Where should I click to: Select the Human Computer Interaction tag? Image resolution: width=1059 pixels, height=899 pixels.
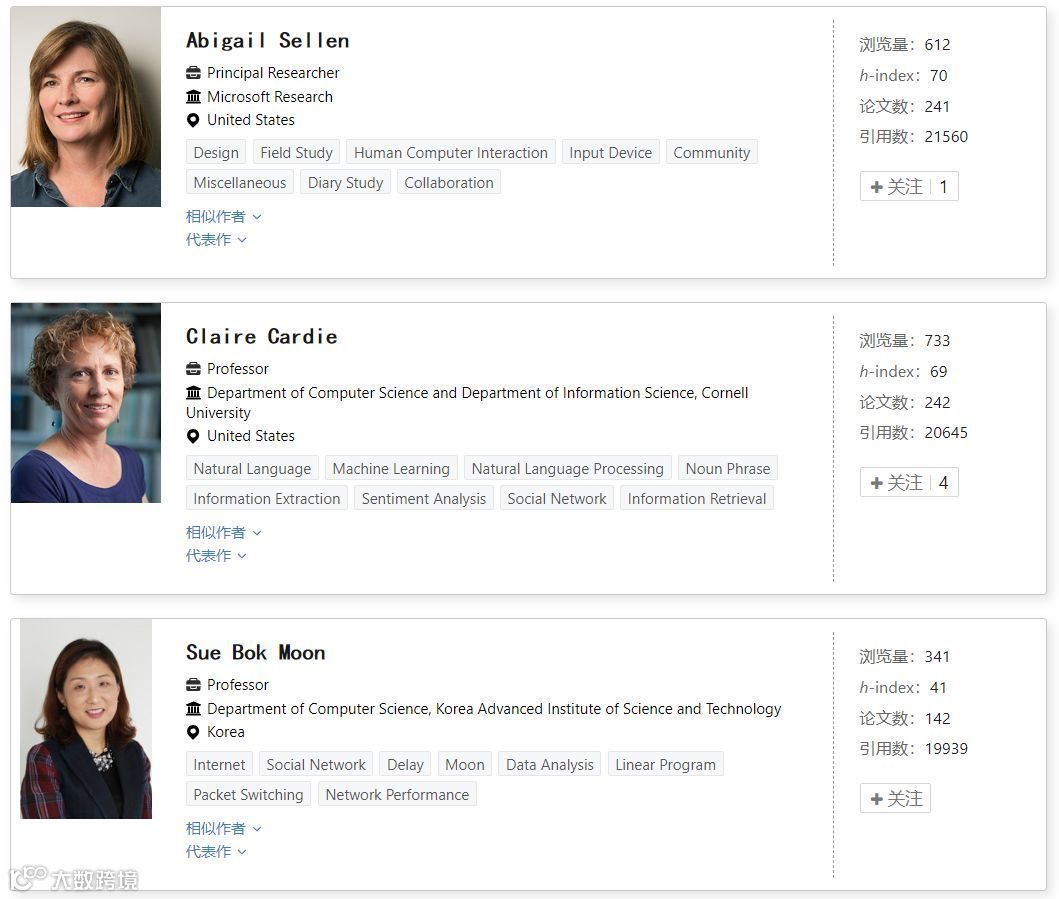click(450, 153)
